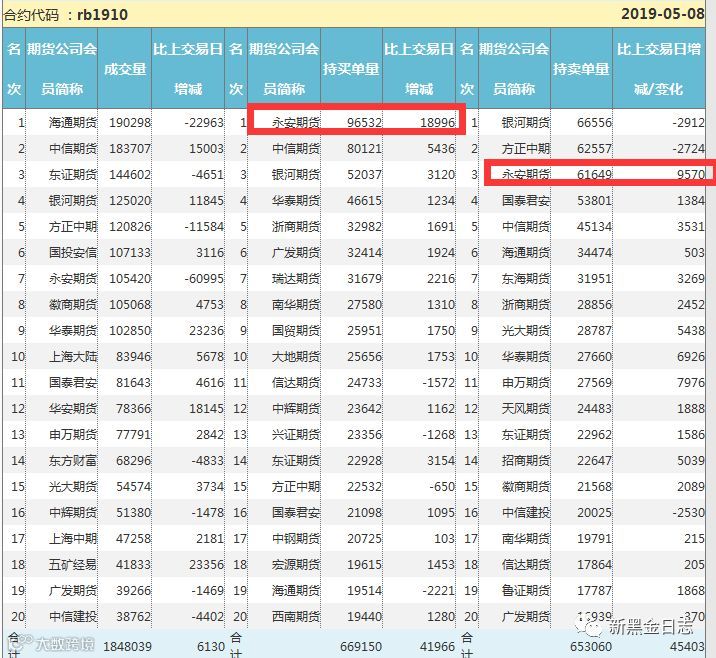This screenshot has width=716, height=658.
Task: Select the date 2019-05-08
Action: 663,14
